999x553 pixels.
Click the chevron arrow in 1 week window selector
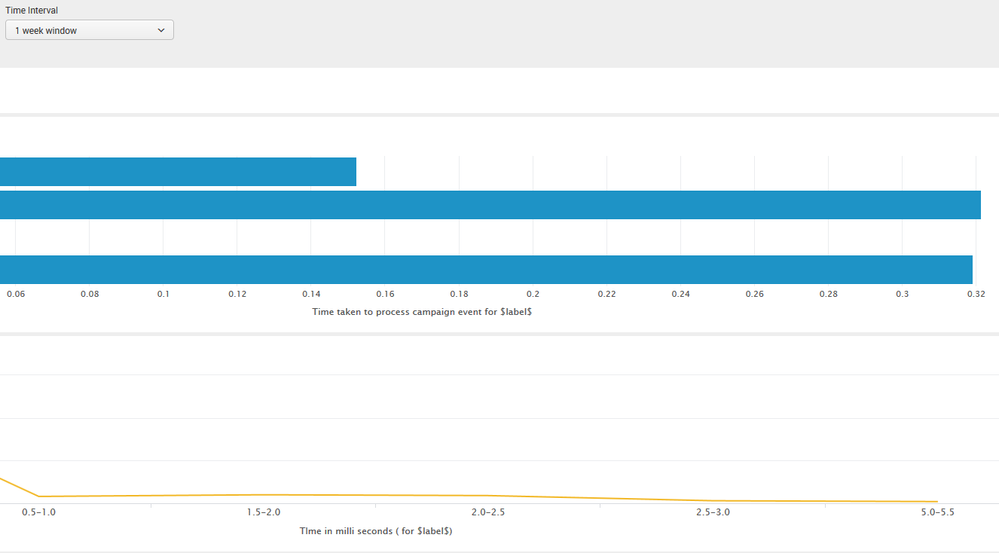(x=162, y=31)
